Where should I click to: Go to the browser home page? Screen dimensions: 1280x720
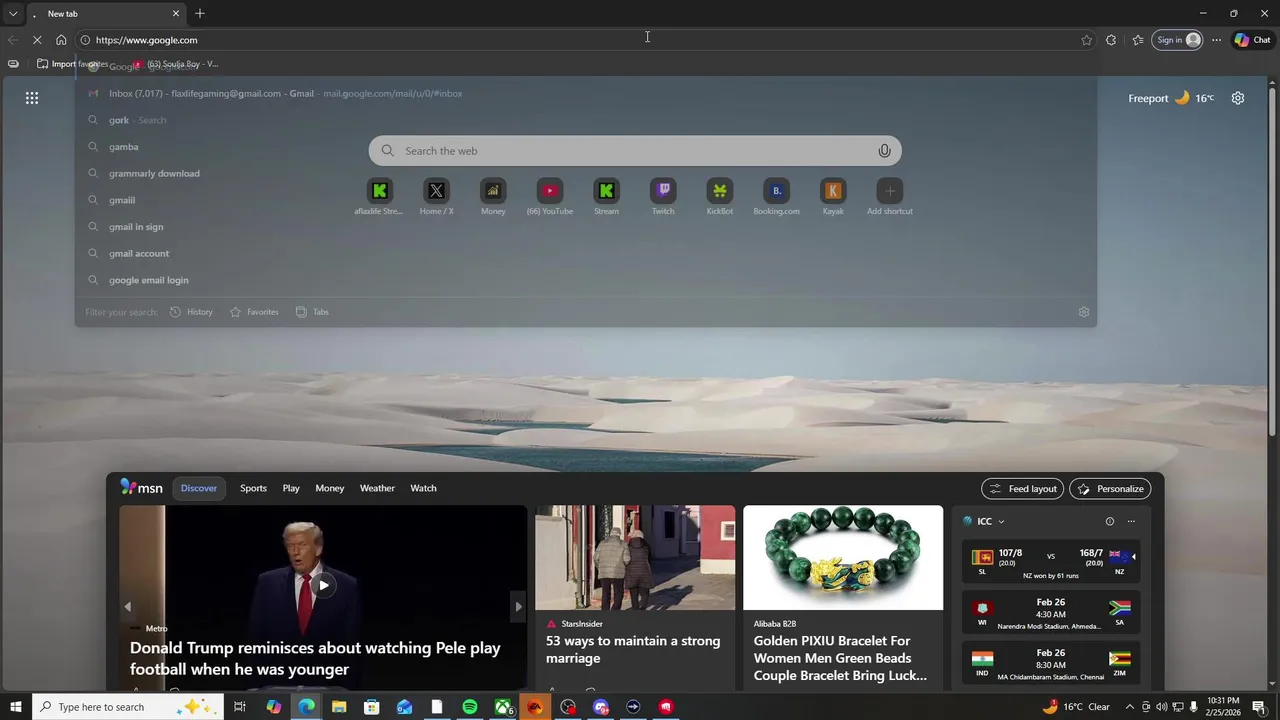(61, 40)
